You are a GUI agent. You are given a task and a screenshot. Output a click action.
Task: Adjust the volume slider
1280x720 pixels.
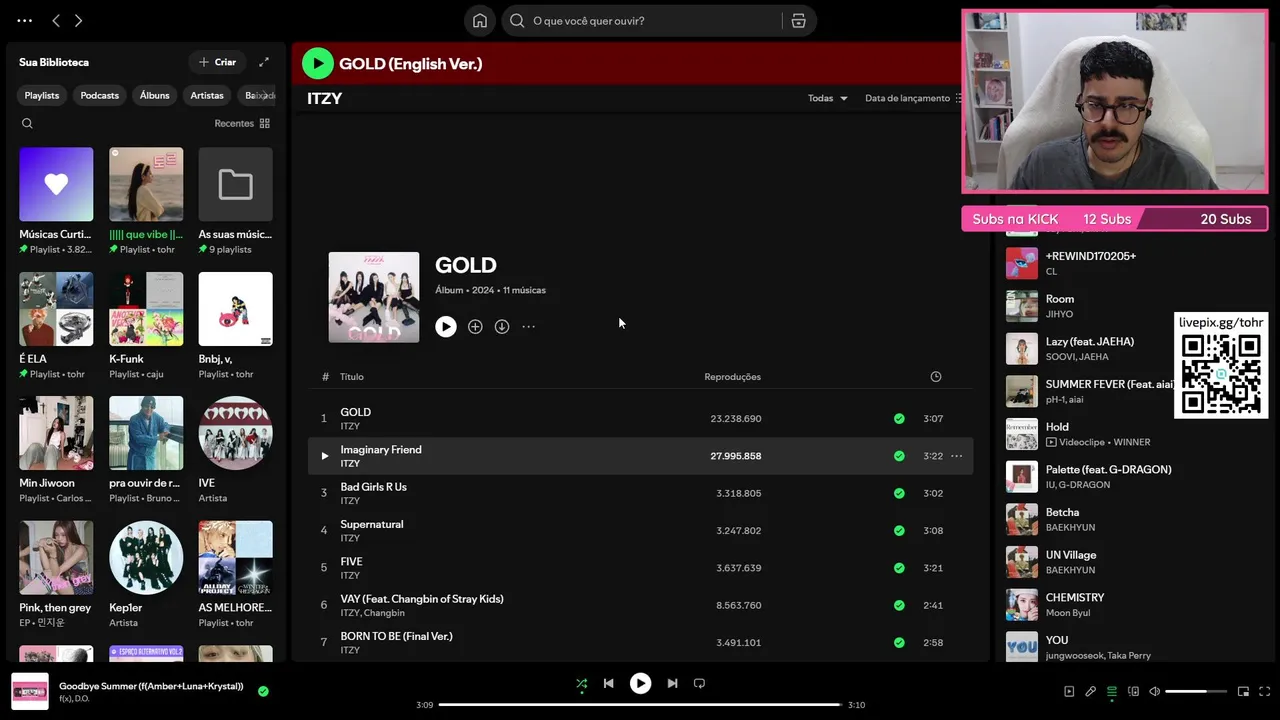(x=1196, y=691)
